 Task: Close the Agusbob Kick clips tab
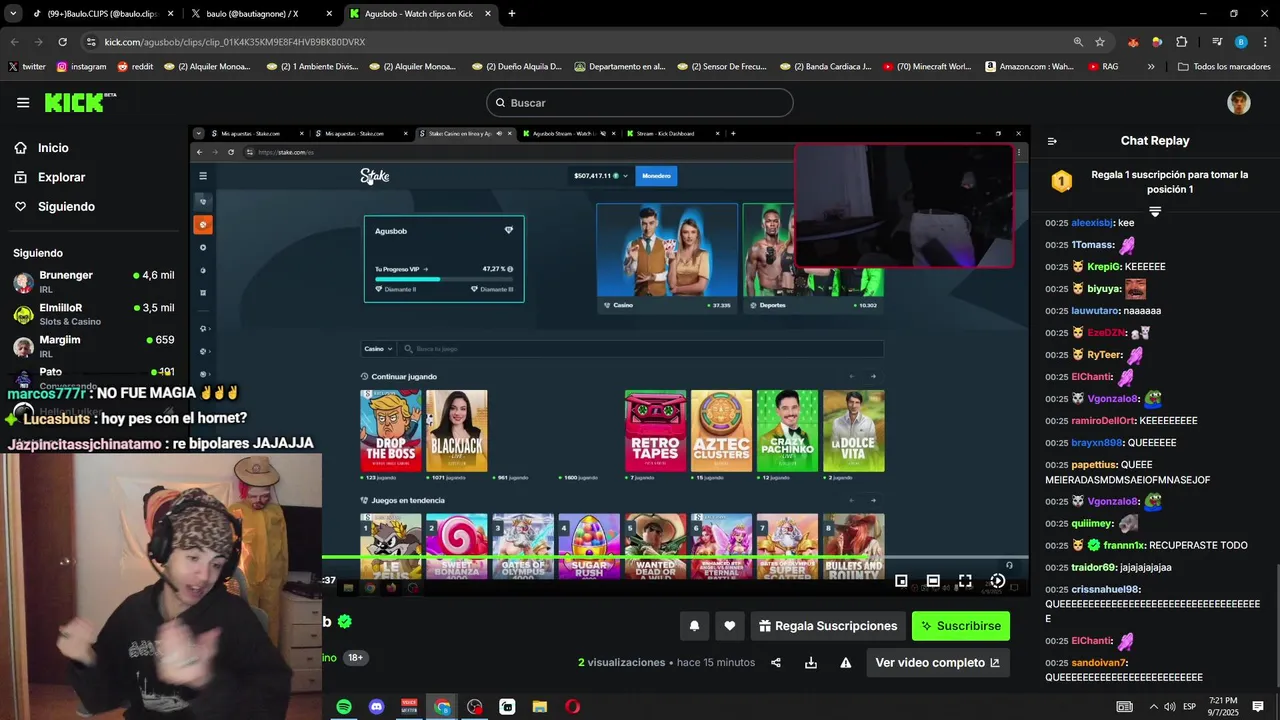(488, 14)
